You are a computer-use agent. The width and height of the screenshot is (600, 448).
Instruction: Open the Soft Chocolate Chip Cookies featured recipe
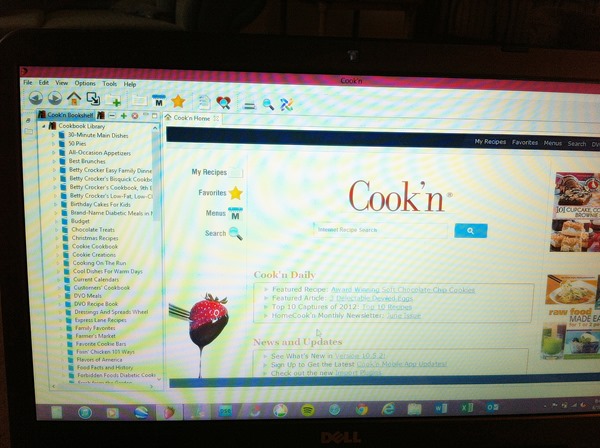(x=403, y=290)
